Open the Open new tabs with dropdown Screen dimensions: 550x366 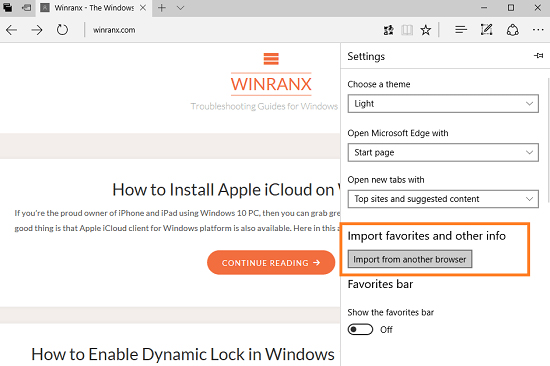(443, 199)
